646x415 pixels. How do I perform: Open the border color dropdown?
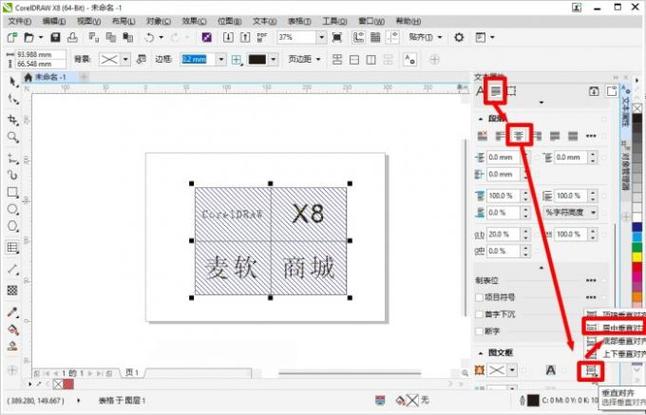pos(274,60)
